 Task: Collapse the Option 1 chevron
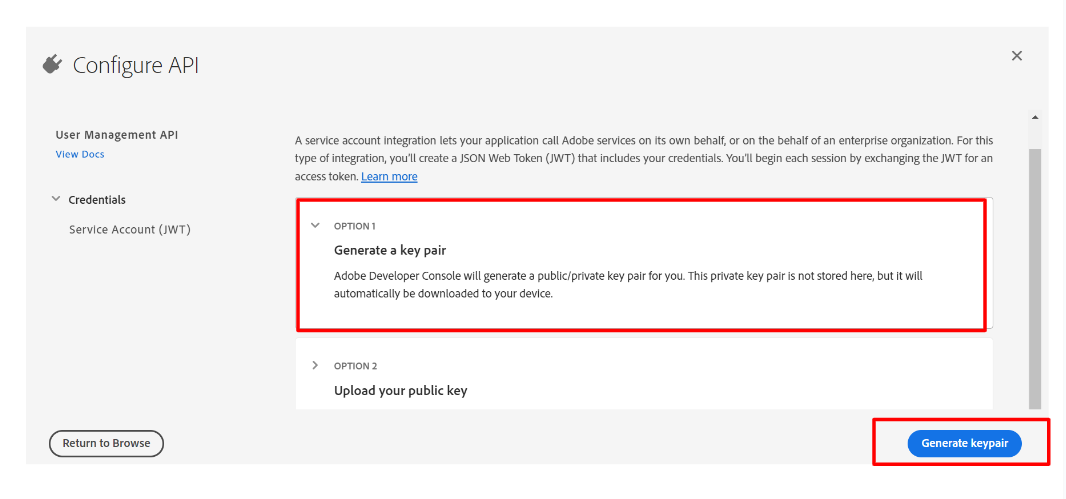pyautogui.click(x=315, y=225)
